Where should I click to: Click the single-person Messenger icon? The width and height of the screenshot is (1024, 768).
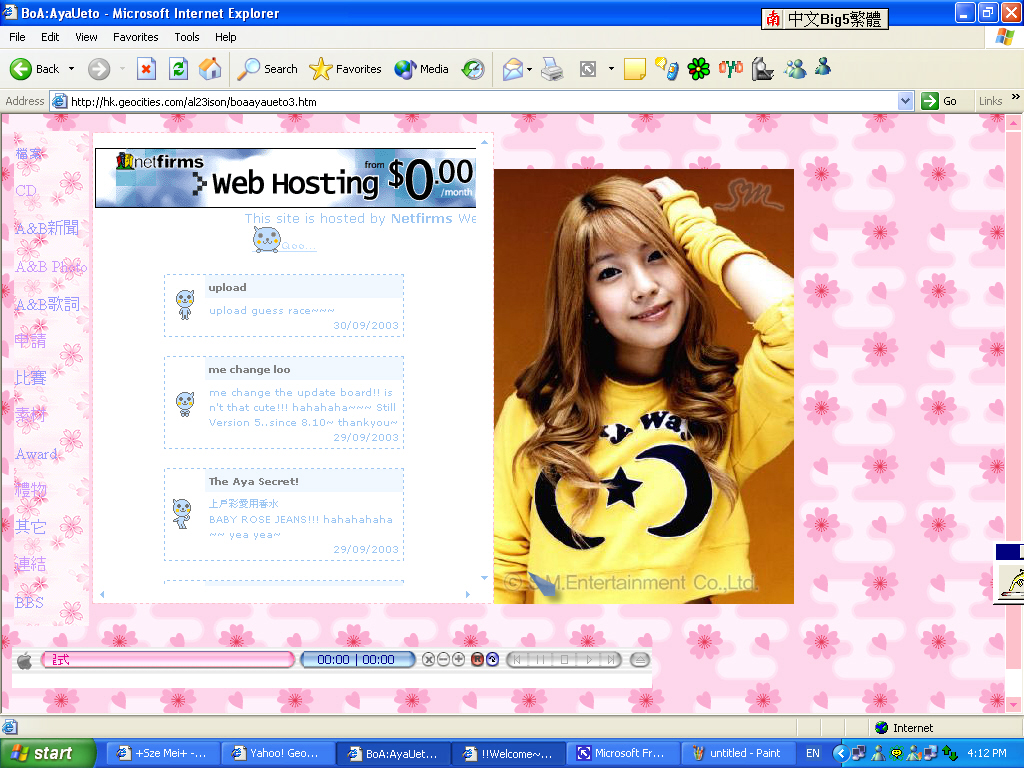click(x=823, y=67)
